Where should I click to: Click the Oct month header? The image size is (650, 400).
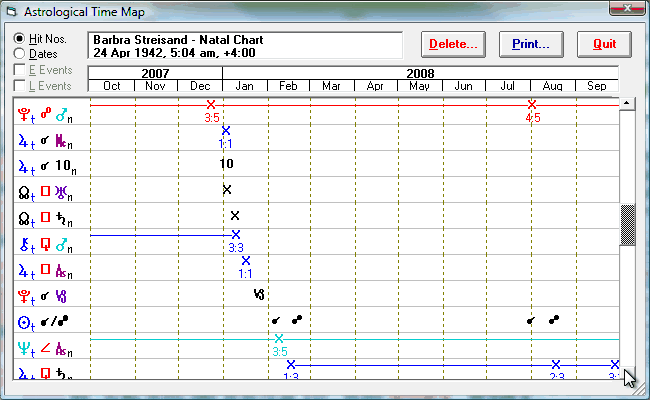coord(112,86)
